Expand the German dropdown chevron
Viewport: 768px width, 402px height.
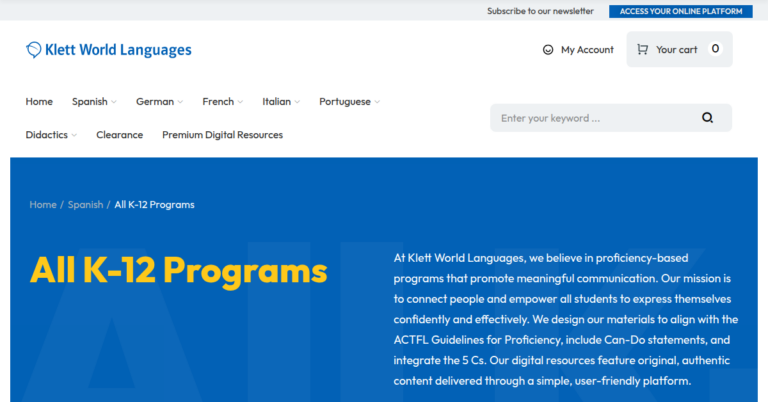[180, 102]
